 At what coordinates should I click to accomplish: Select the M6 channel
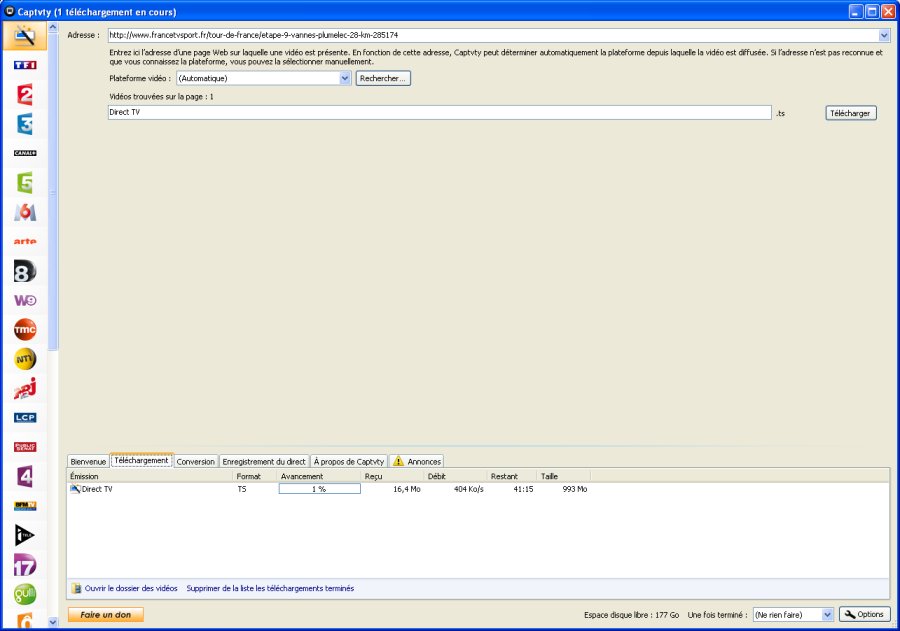(25, 212)
